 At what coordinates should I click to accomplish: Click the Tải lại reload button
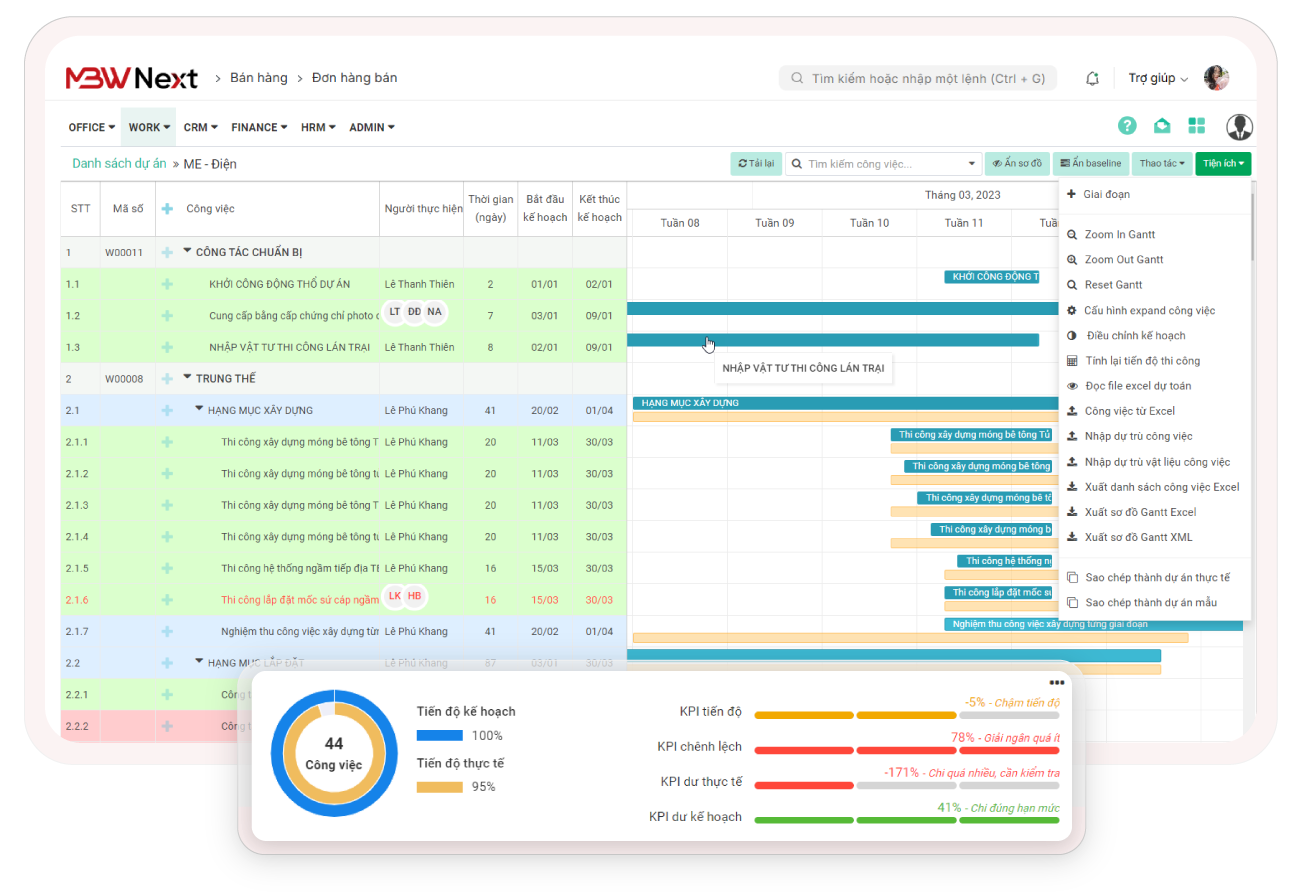[x=756, y=164]
